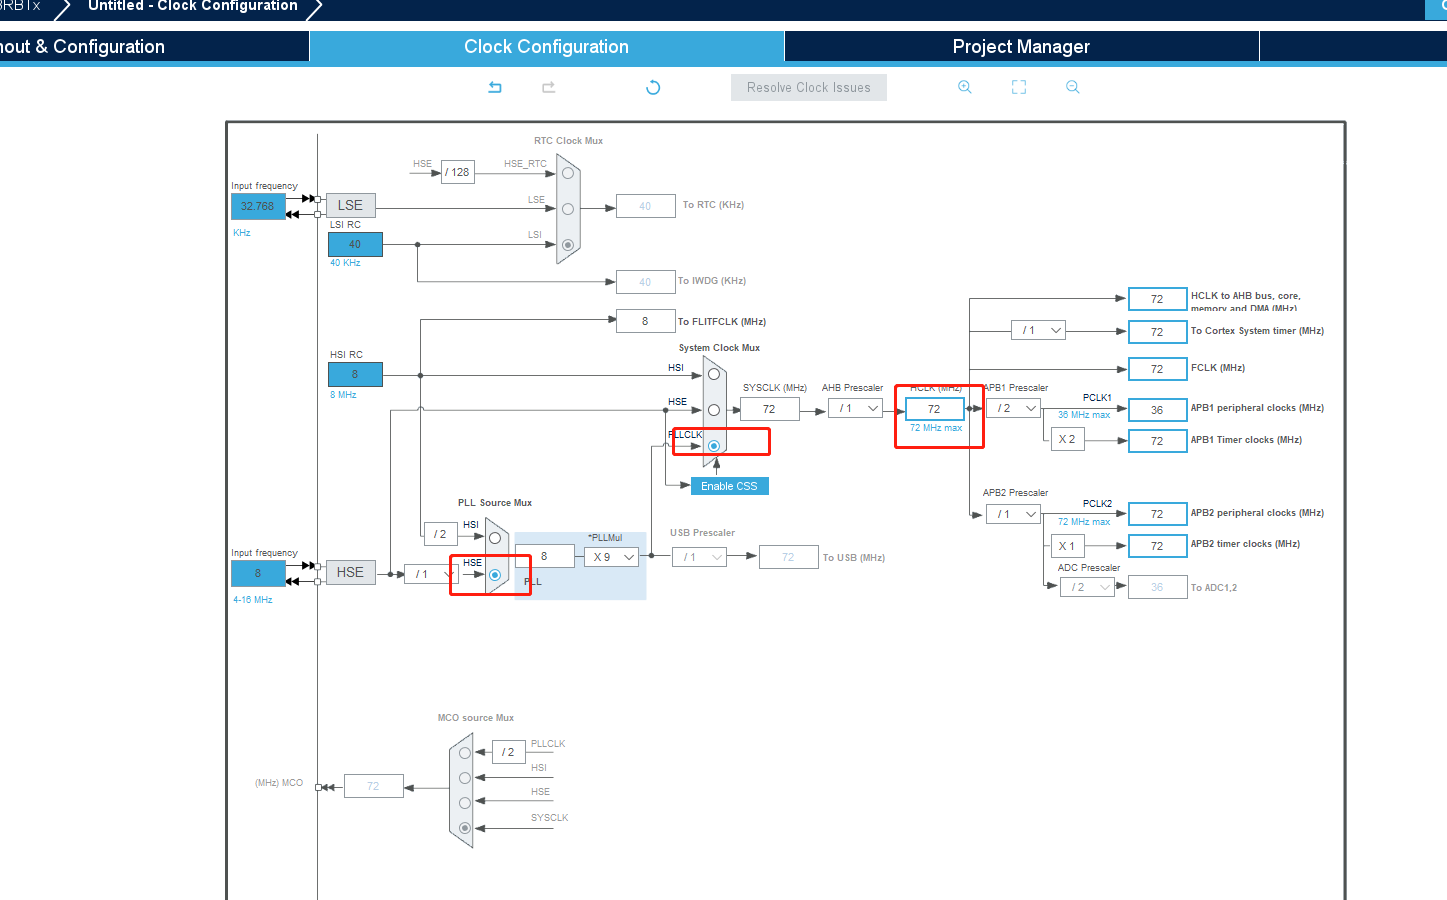This screenshot has width=1447, height=900.
Task: Click SYSCLK (MHz) value box
Action: coord(770,409)
